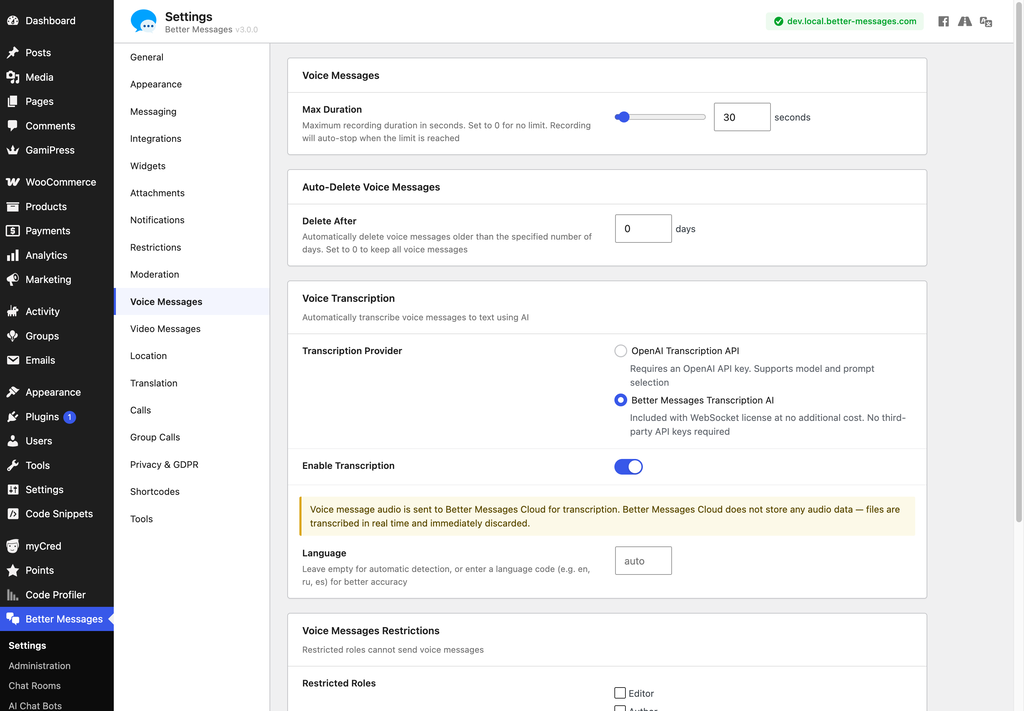Open the Shortcodes settings tab
Viewport: 1024px width, 711px height.
[191, 492]
